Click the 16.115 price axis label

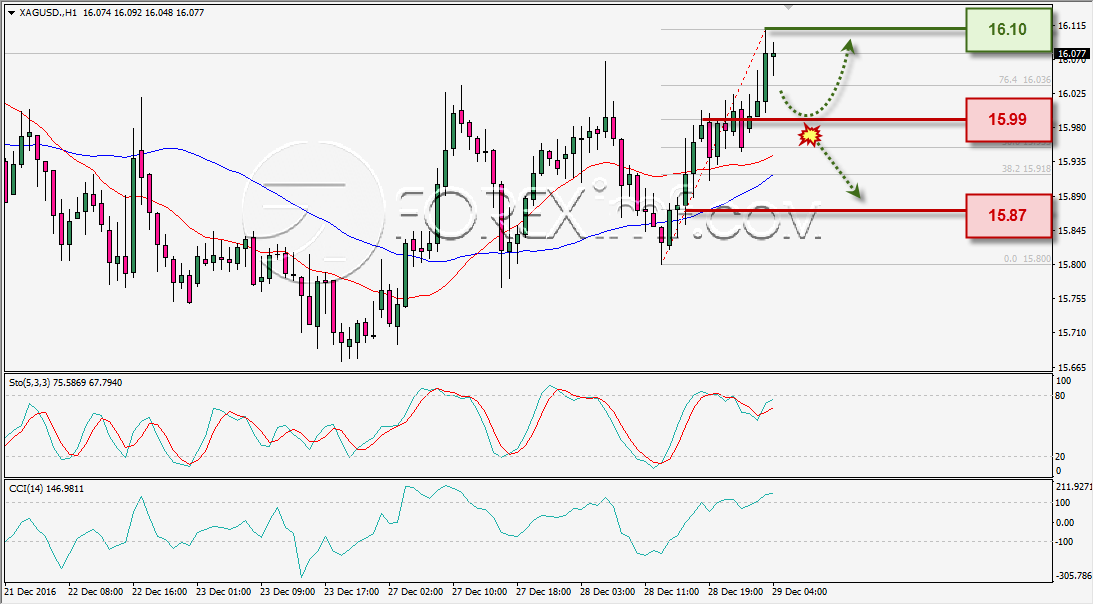(1071, 25)
